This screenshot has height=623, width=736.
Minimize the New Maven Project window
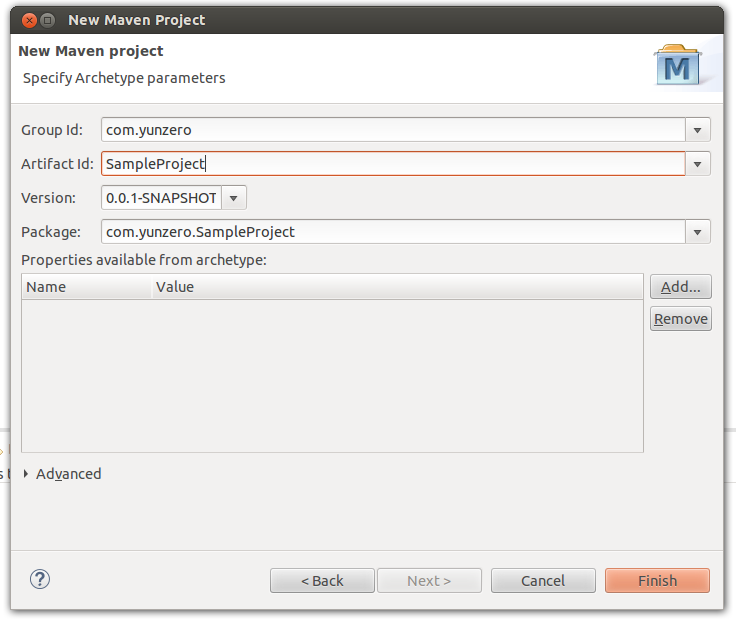45,20
